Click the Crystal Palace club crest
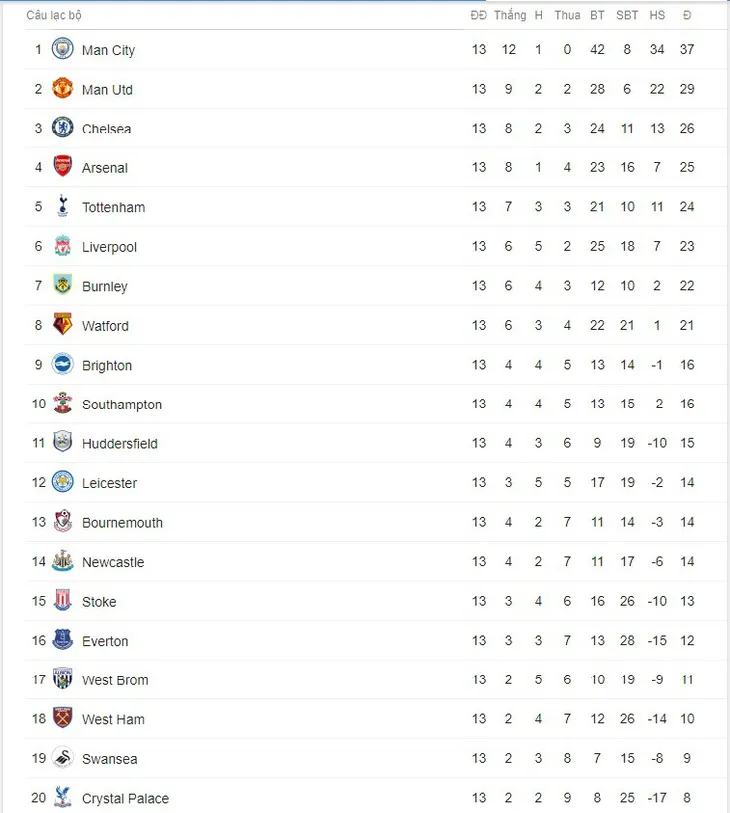The width and height of the screenshot is (730, 813). pyautogui.click(x=63, y=797)
